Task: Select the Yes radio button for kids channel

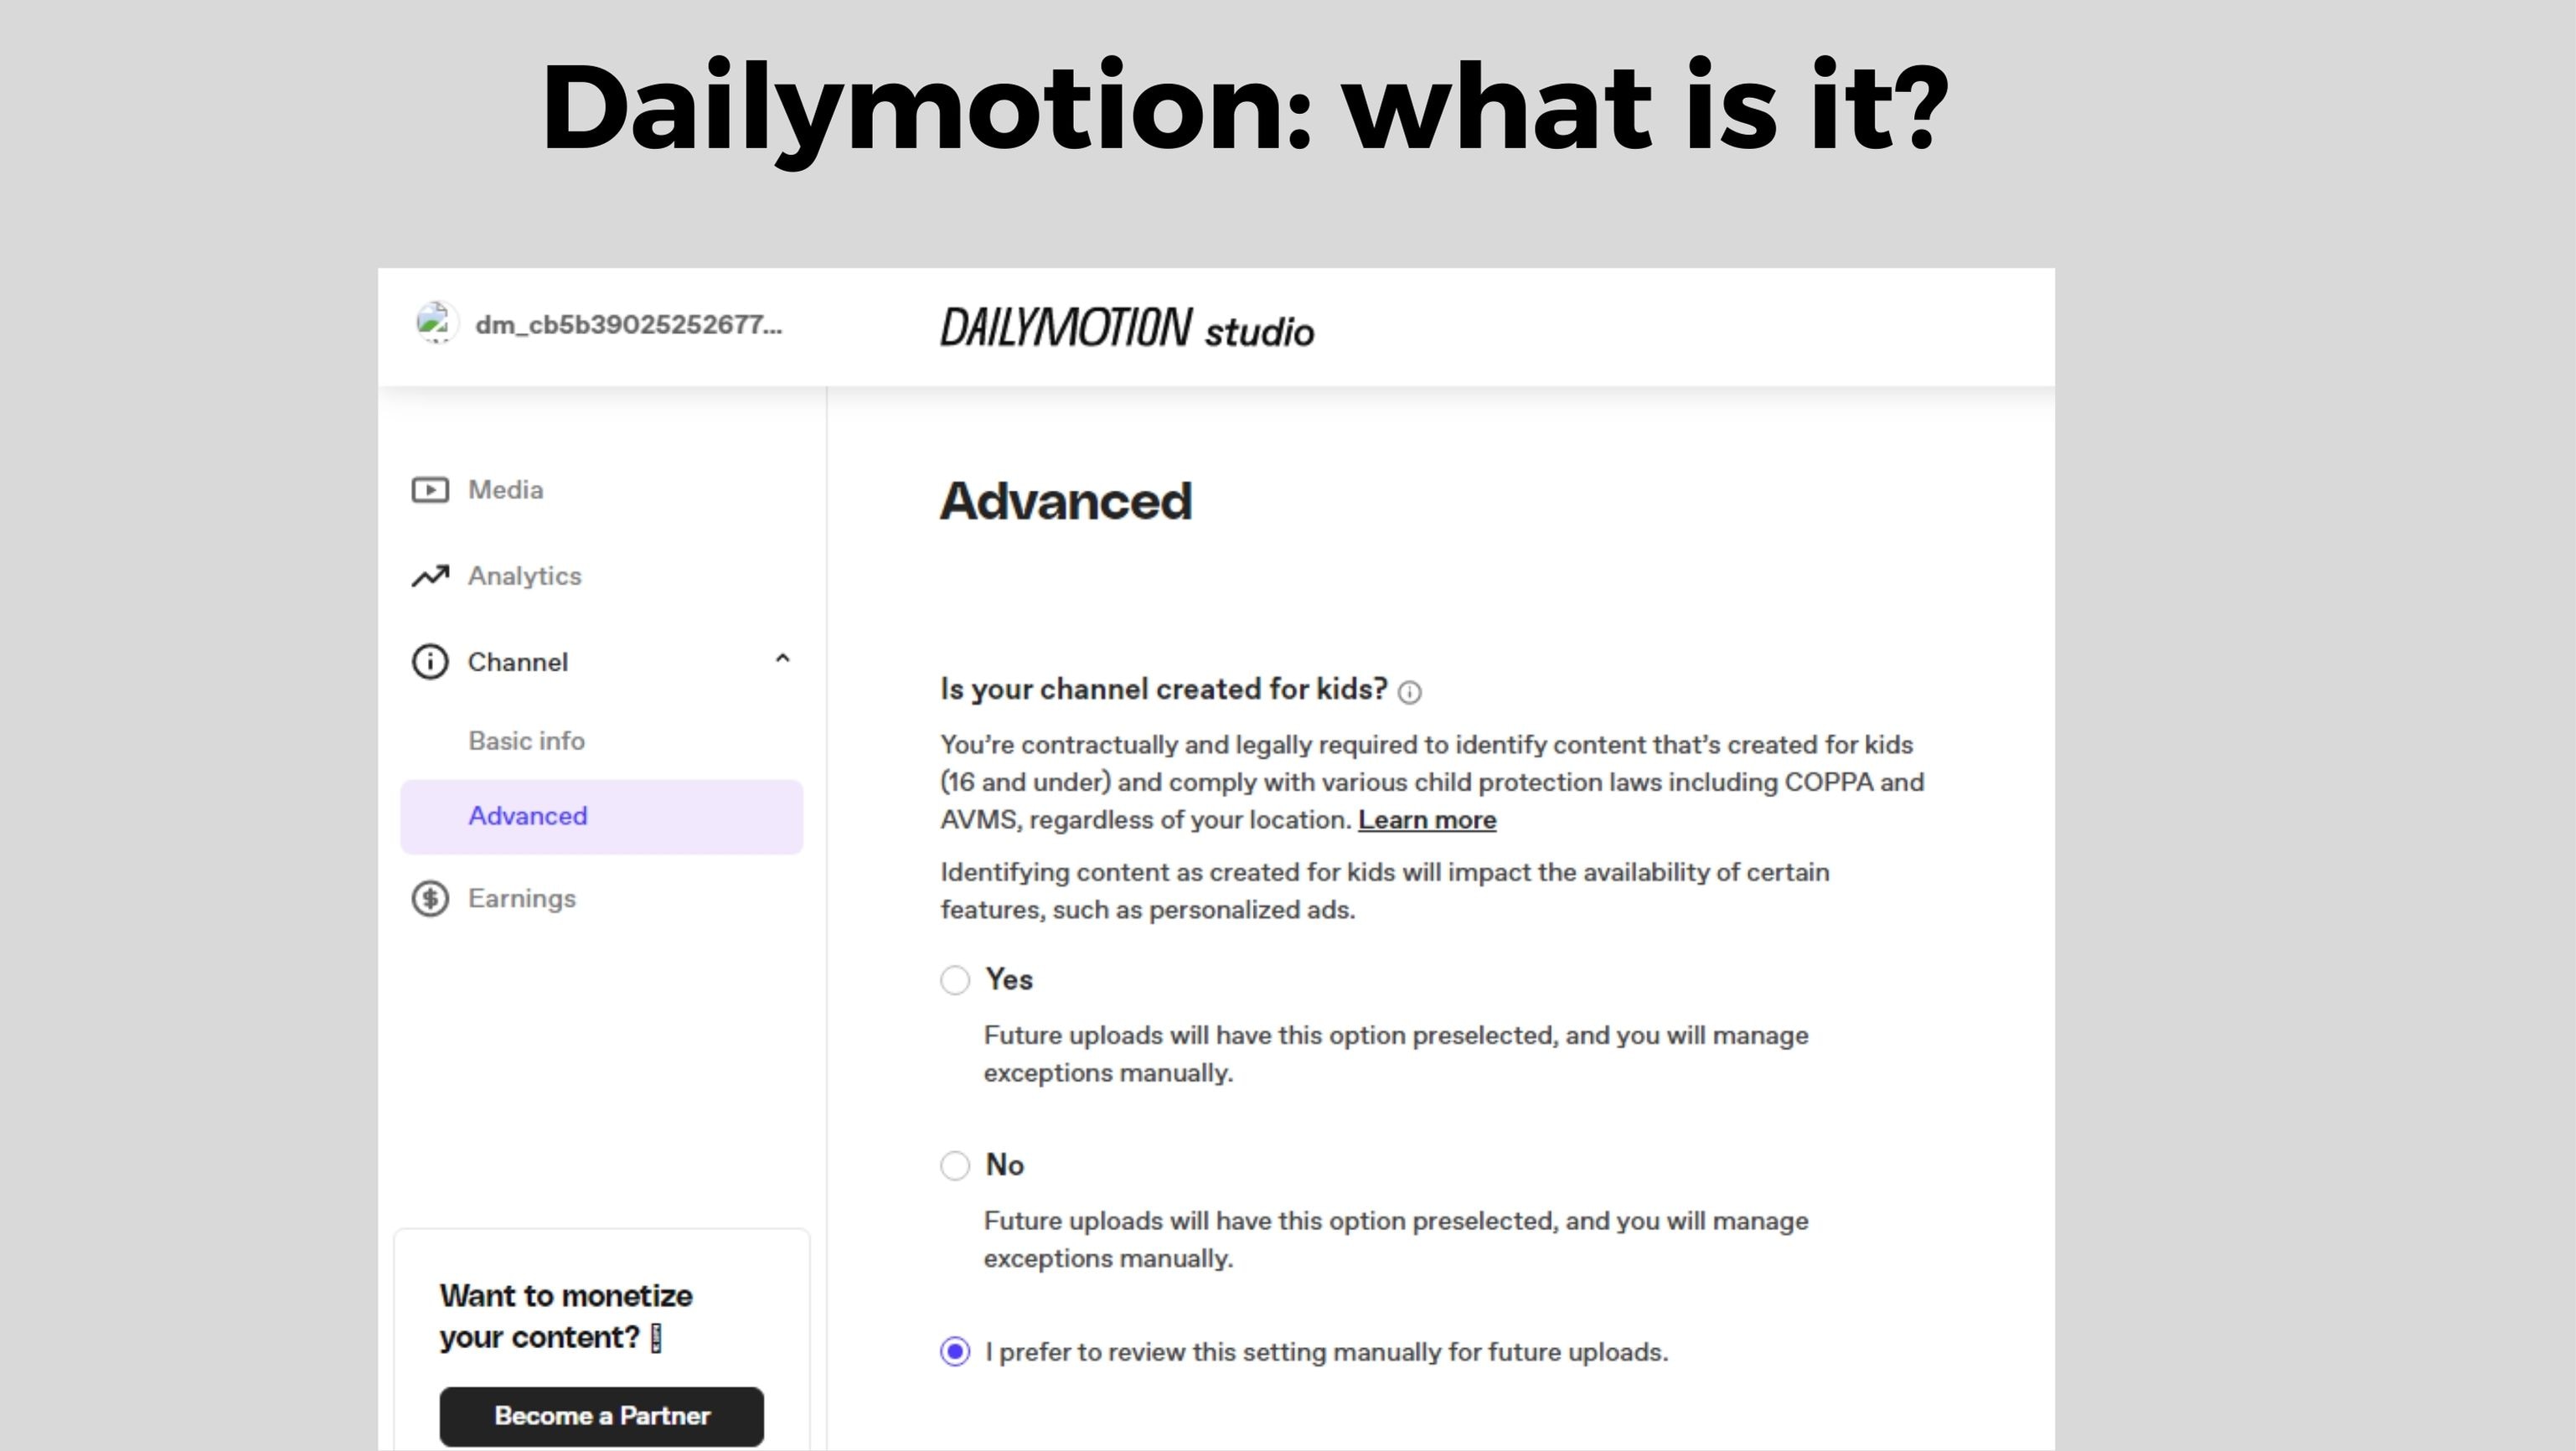Action: [955, 977]
